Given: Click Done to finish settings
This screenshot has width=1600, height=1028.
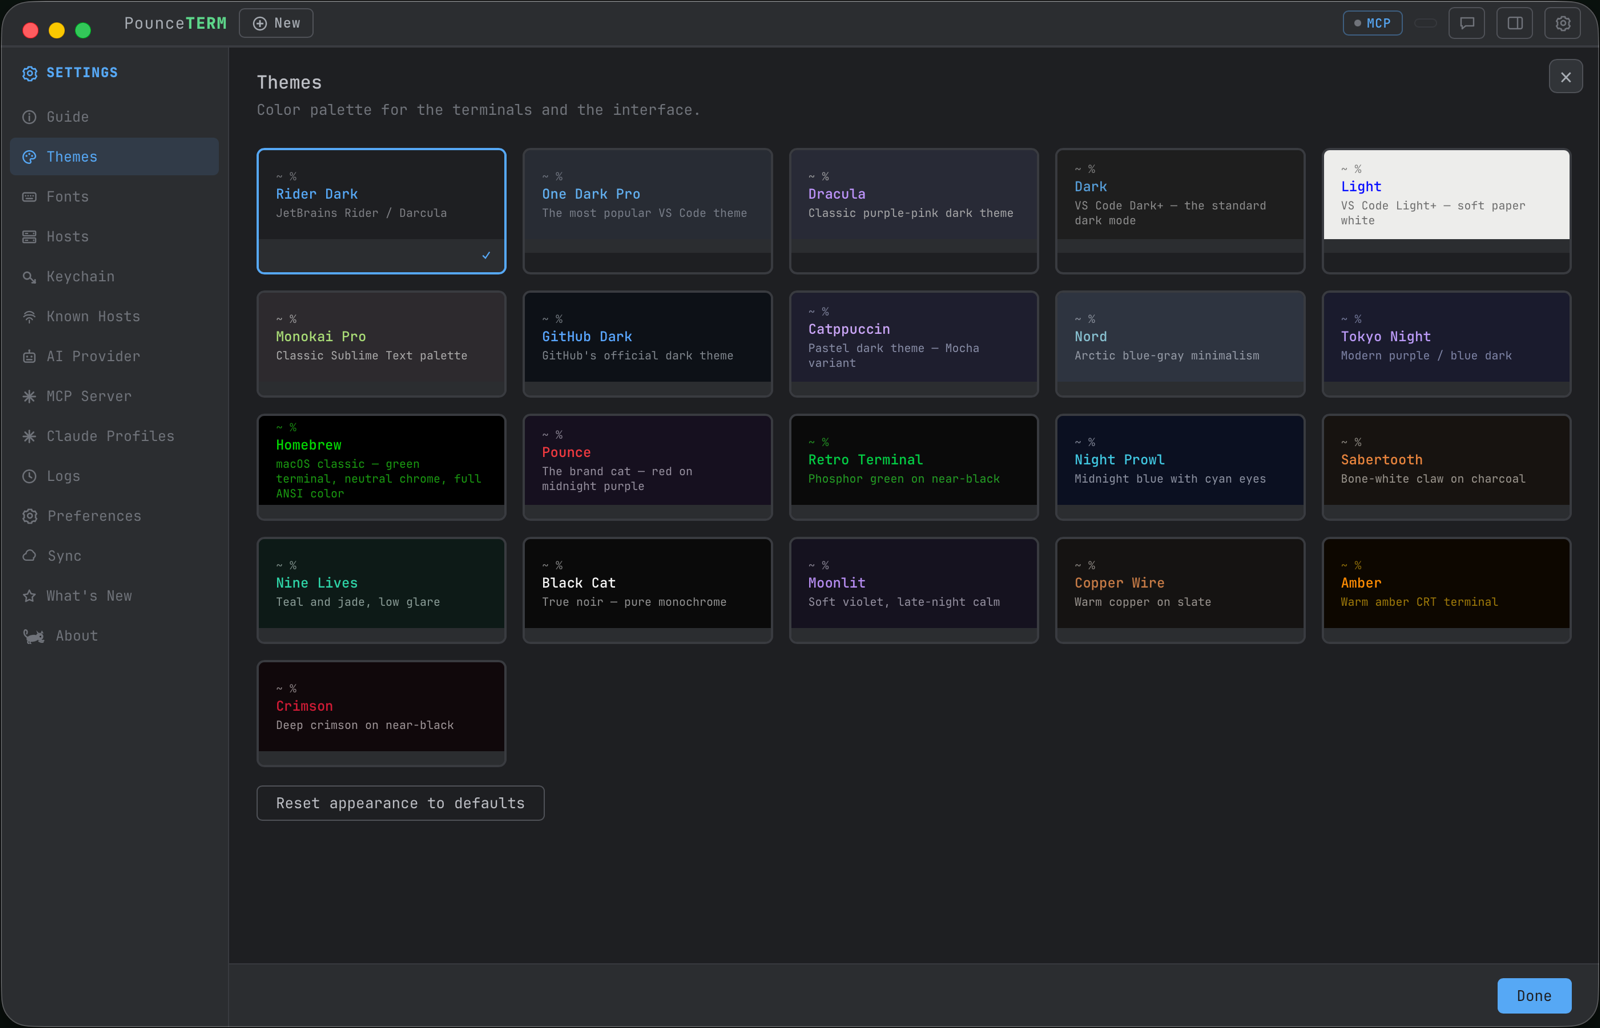Looking at the screenshot, I should pyautogui.click(x=1534, y=996).
